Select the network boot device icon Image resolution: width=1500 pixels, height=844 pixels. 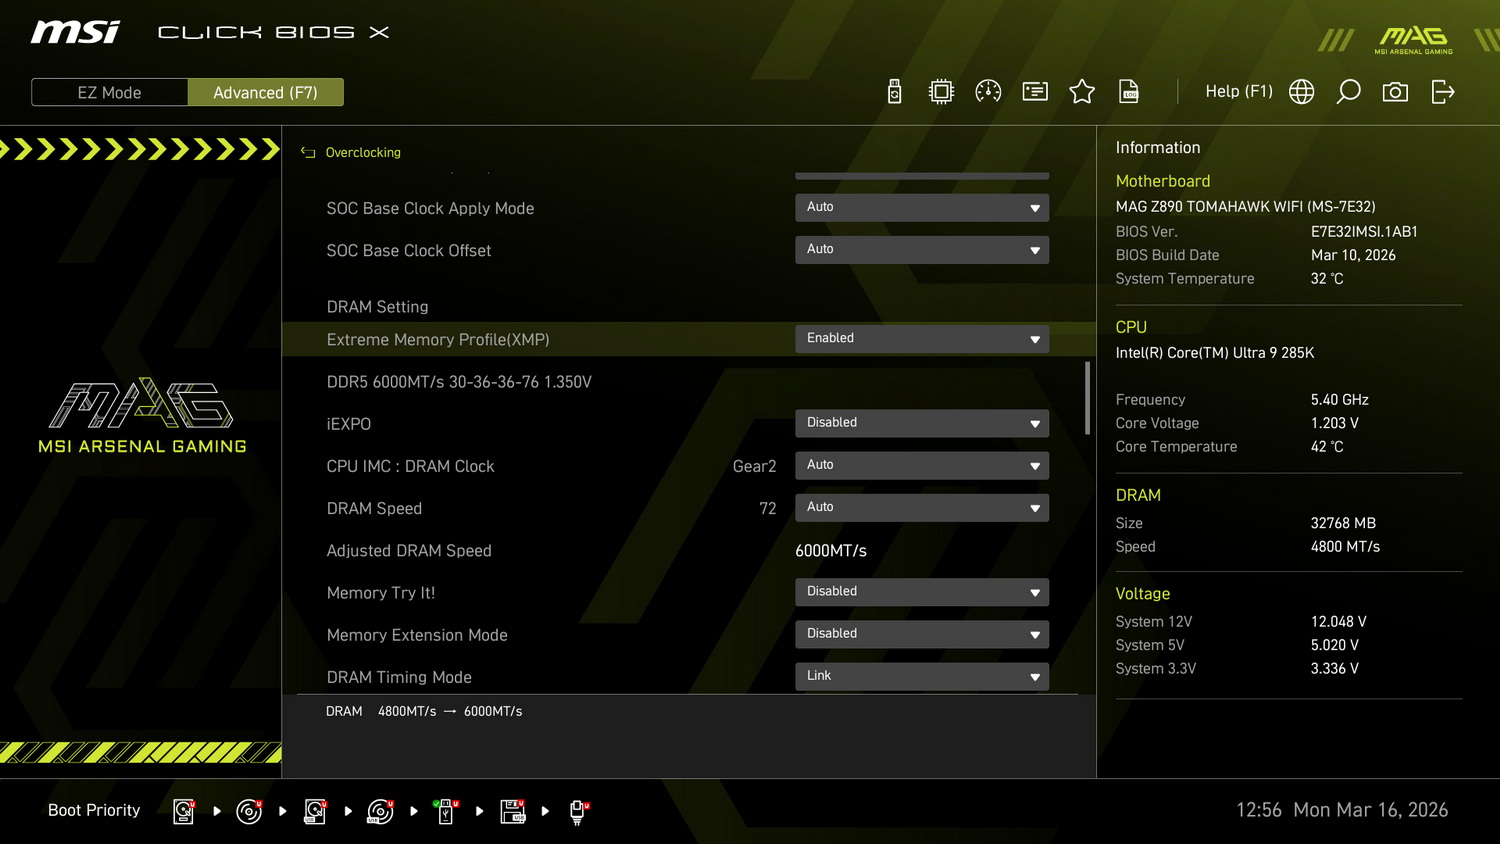pos(578,811)
